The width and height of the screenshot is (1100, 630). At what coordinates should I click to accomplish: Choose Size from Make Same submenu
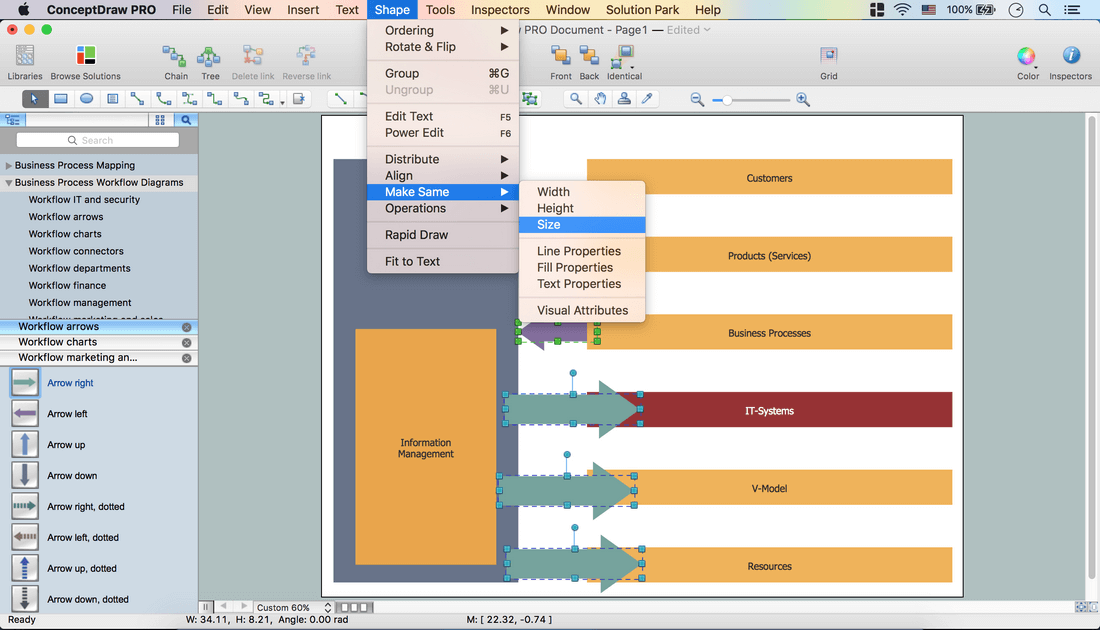[x=582, y=224]
